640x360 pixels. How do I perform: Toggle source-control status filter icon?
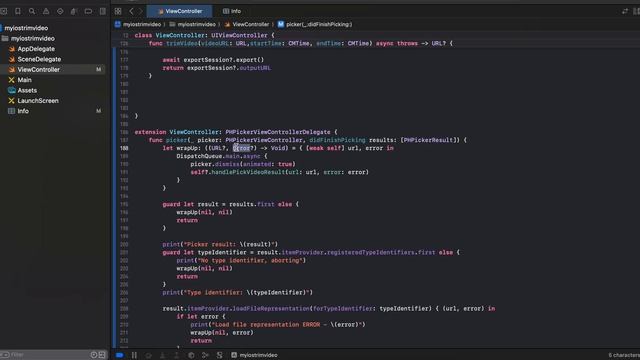click(x=102, y=355)
